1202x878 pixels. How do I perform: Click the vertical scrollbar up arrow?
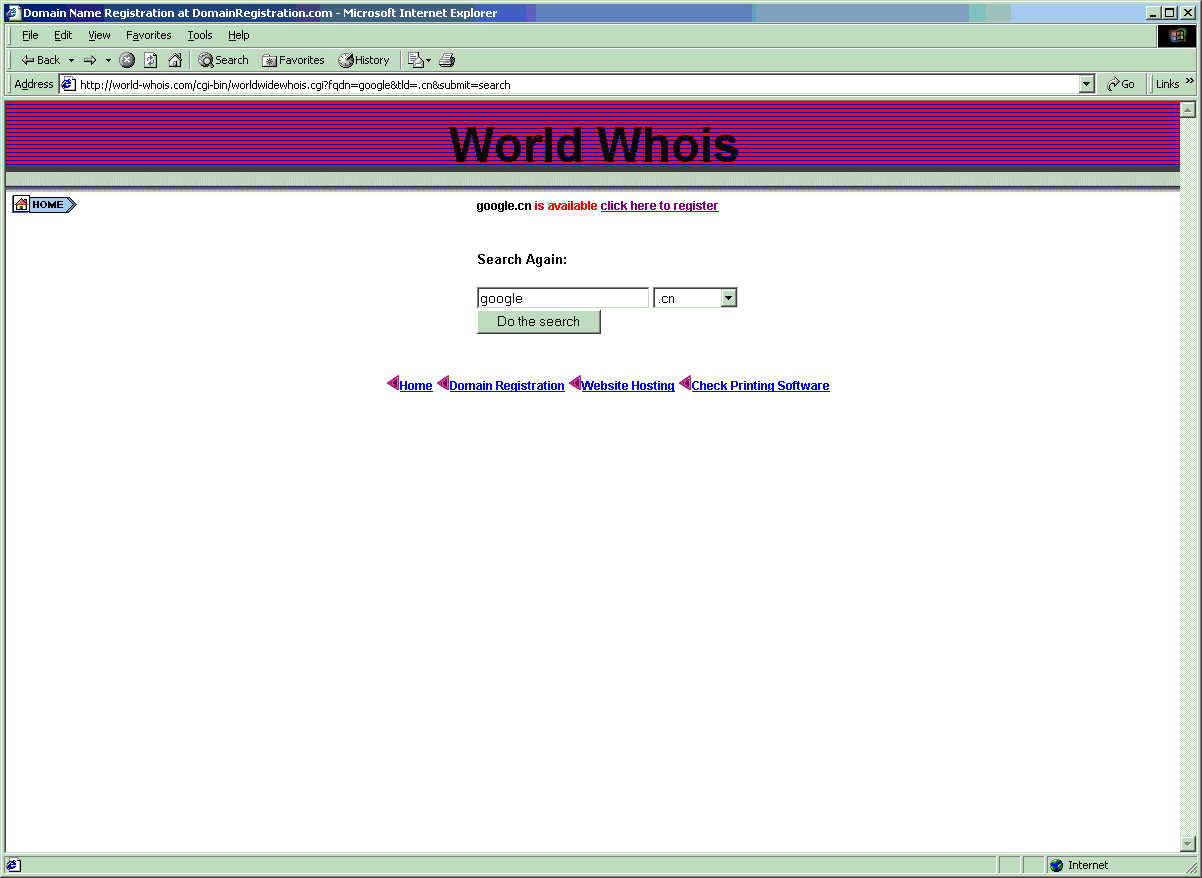click(1188, 109)
